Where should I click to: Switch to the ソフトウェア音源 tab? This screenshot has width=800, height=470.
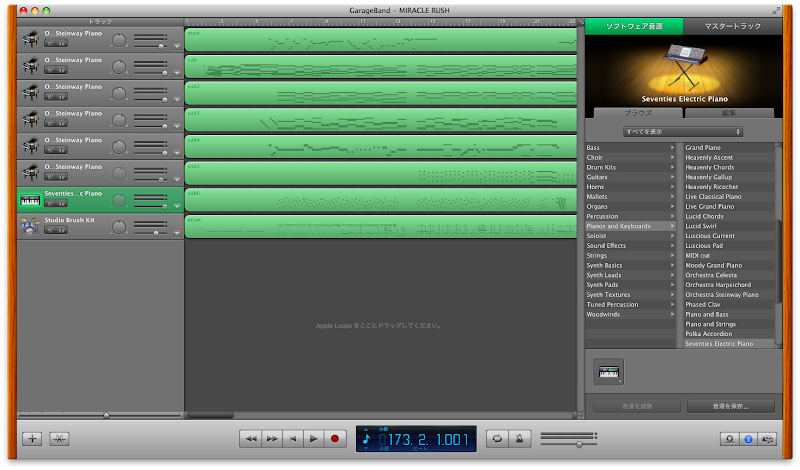coord(634,26)
